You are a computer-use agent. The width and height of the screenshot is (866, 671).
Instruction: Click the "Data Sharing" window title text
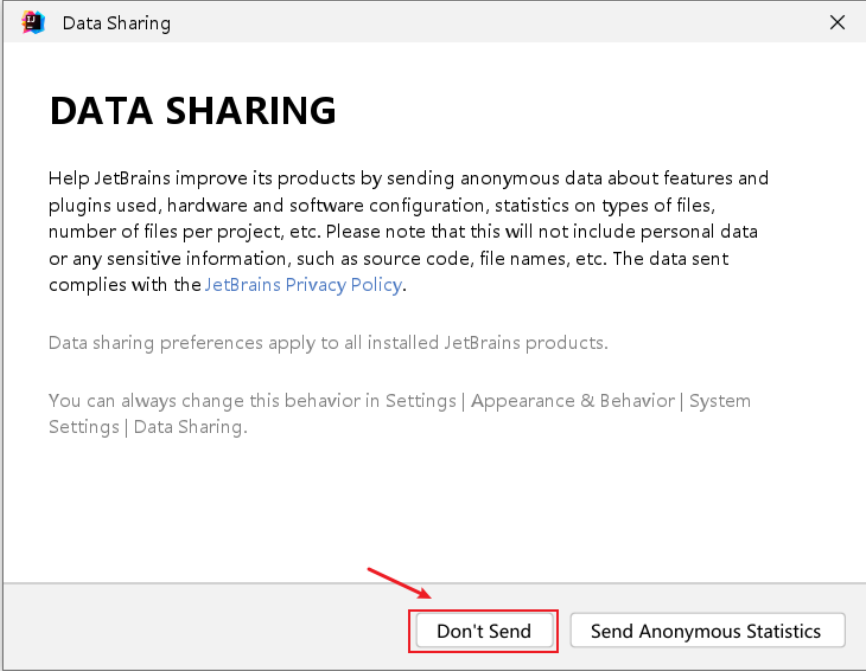[117, 23]
